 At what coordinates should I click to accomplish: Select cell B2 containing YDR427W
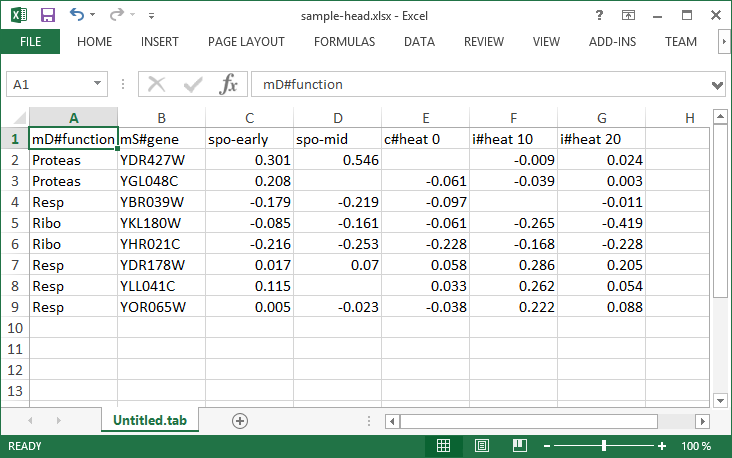(x=161, y=159)
